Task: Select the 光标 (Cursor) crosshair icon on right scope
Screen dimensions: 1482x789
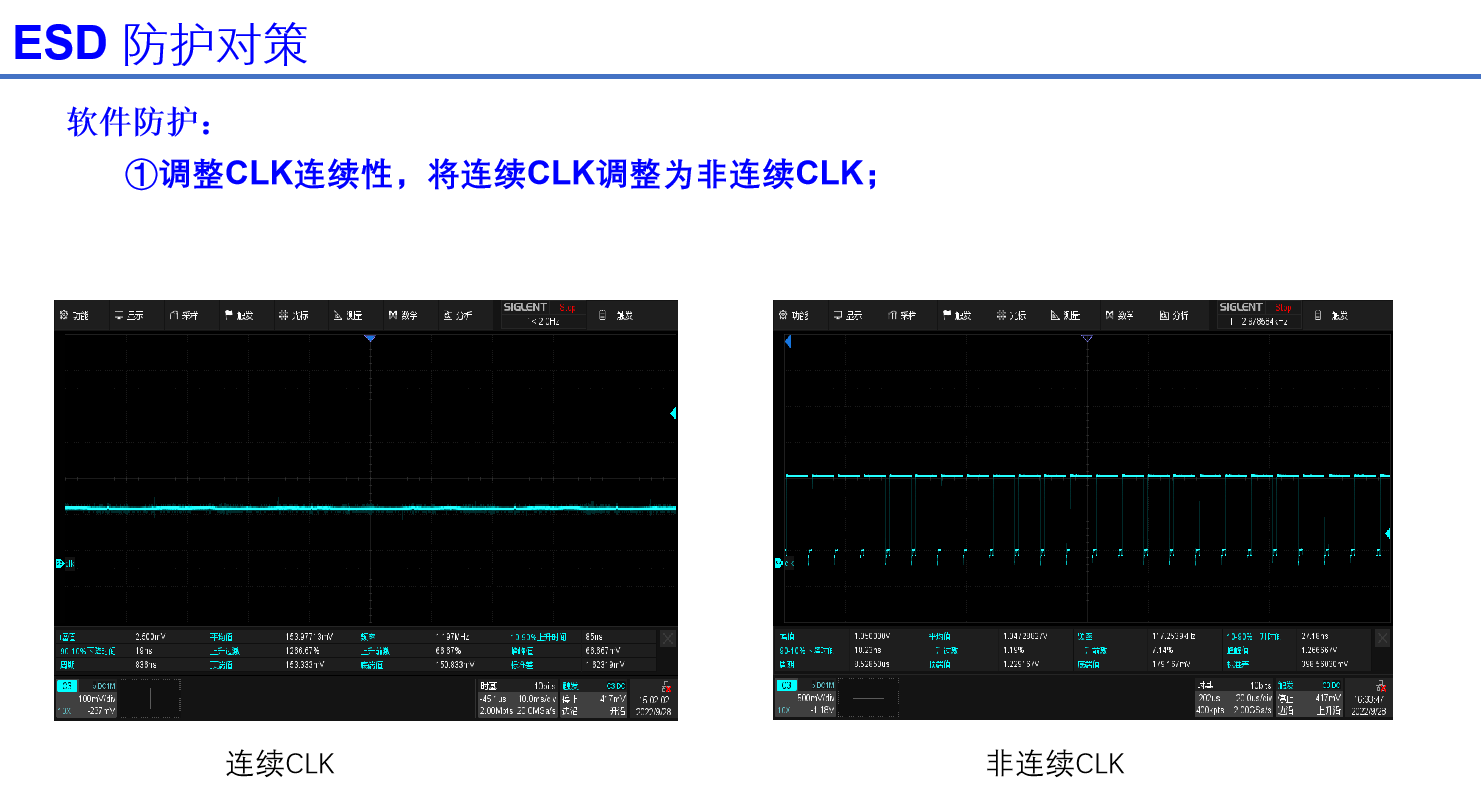Action: click(1011, 315)
